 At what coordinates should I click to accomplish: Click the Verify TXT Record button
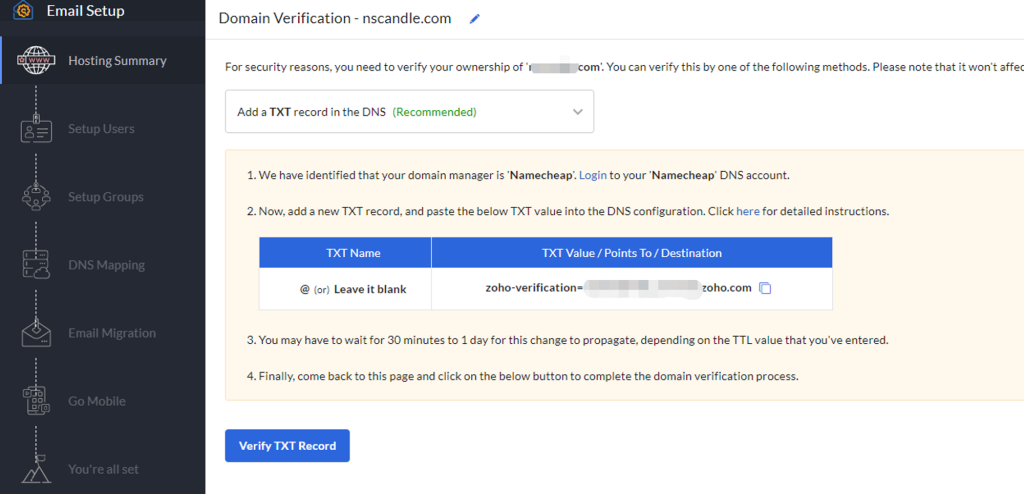click(287, 446)
